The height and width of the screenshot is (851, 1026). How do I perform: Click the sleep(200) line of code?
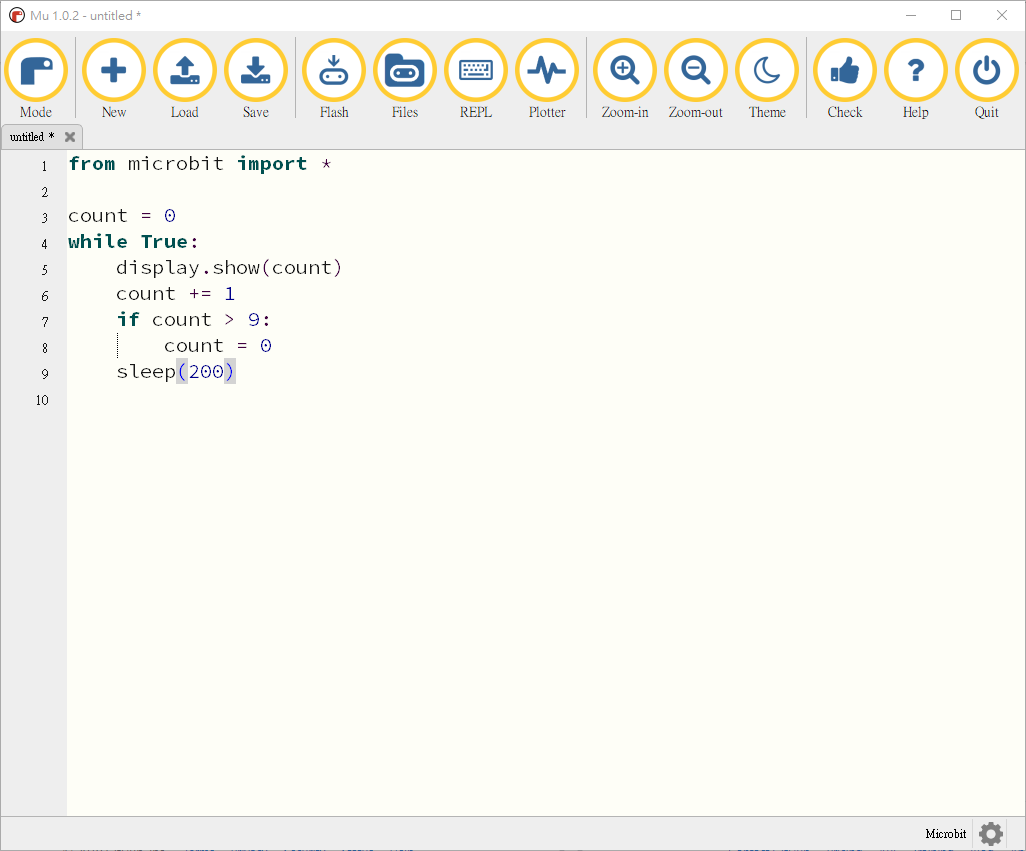click(176, 372)
